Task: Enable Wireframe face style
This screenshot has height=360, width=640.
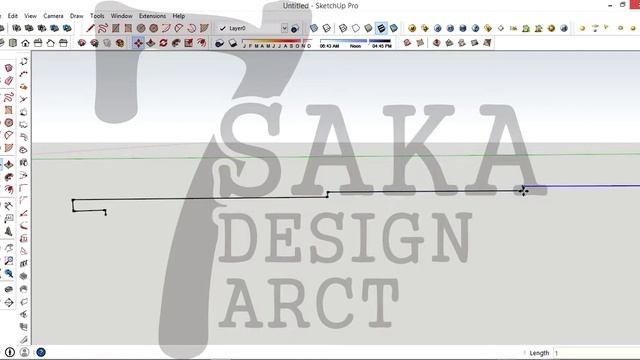Action: coord(343,28)
